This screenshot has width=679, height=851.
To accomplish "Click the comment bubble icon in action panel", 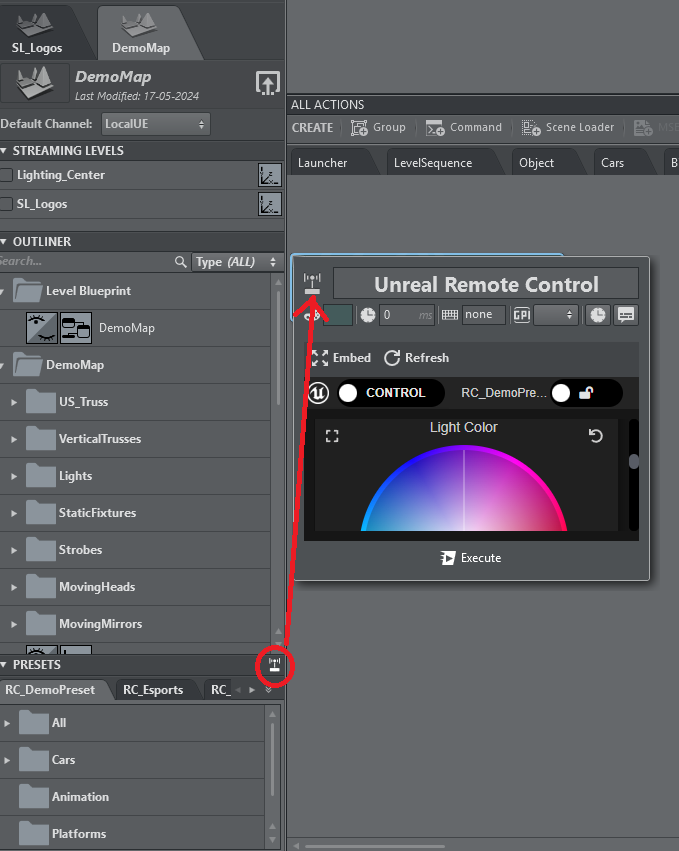I will [x=626, y=315].
